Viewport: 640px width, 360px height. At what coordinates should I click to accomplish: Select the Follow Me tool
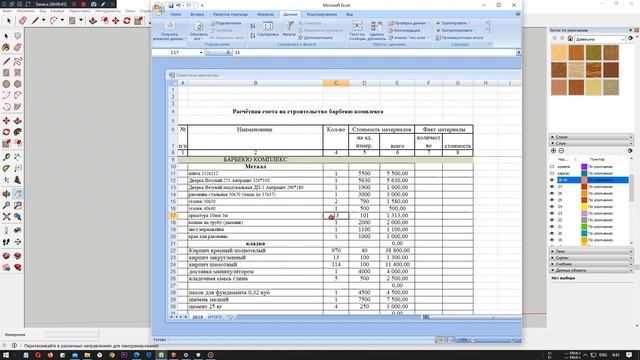click(18, 132)
